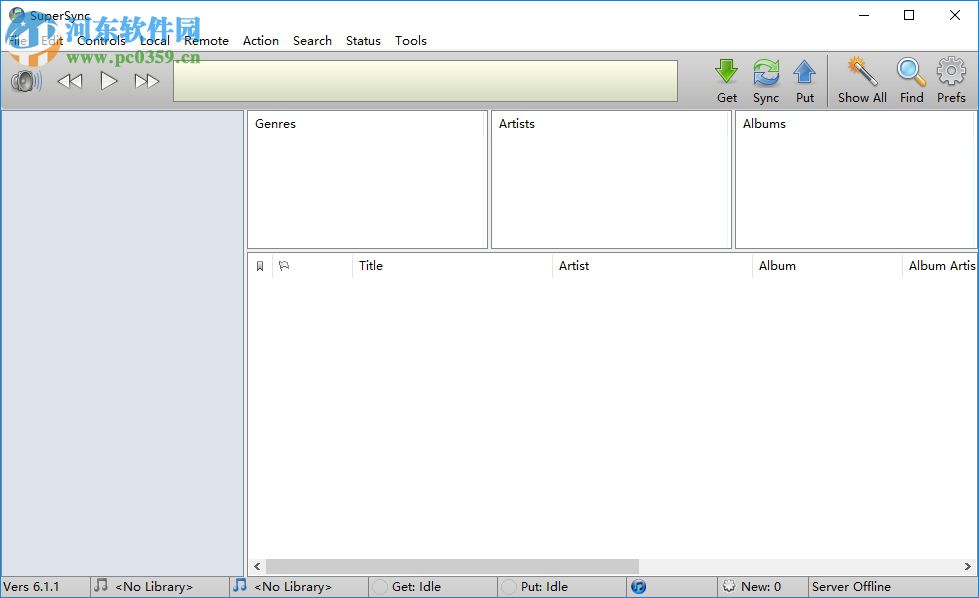Click the horizontal scrollbar thumb

point(452,566)
